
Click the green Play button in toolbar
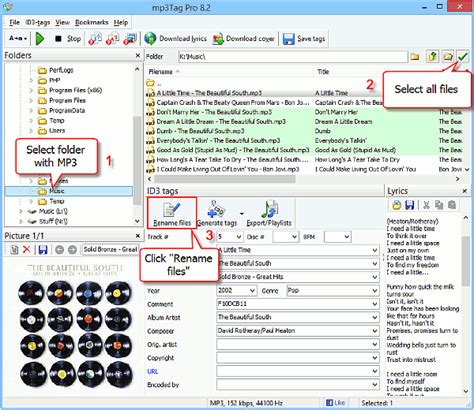[x=40, y=39]
